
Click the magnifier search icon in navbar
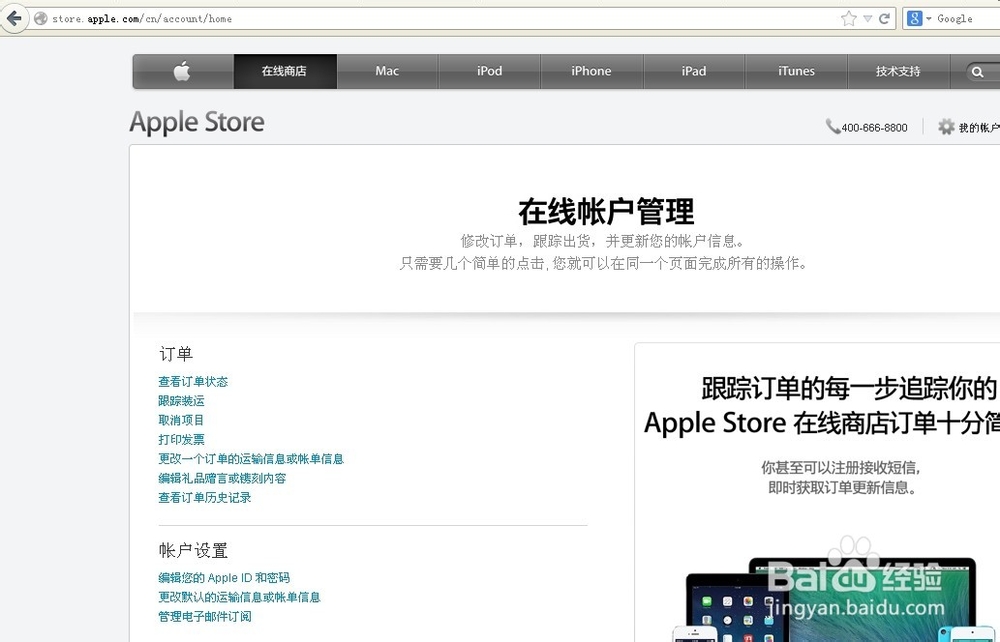click(x=977, y=72)
